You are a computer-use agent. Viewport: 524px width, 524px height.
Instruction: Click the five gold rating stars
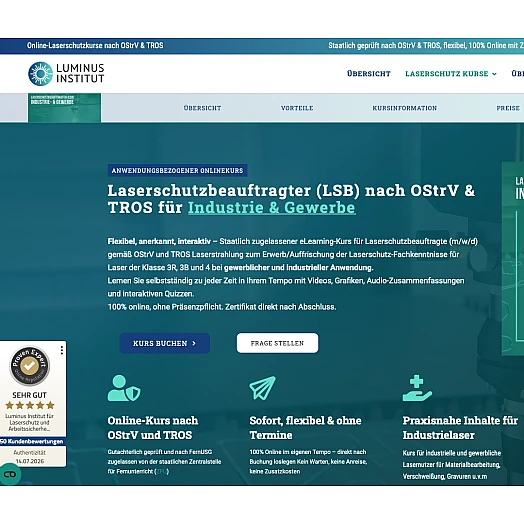(30, 405)
